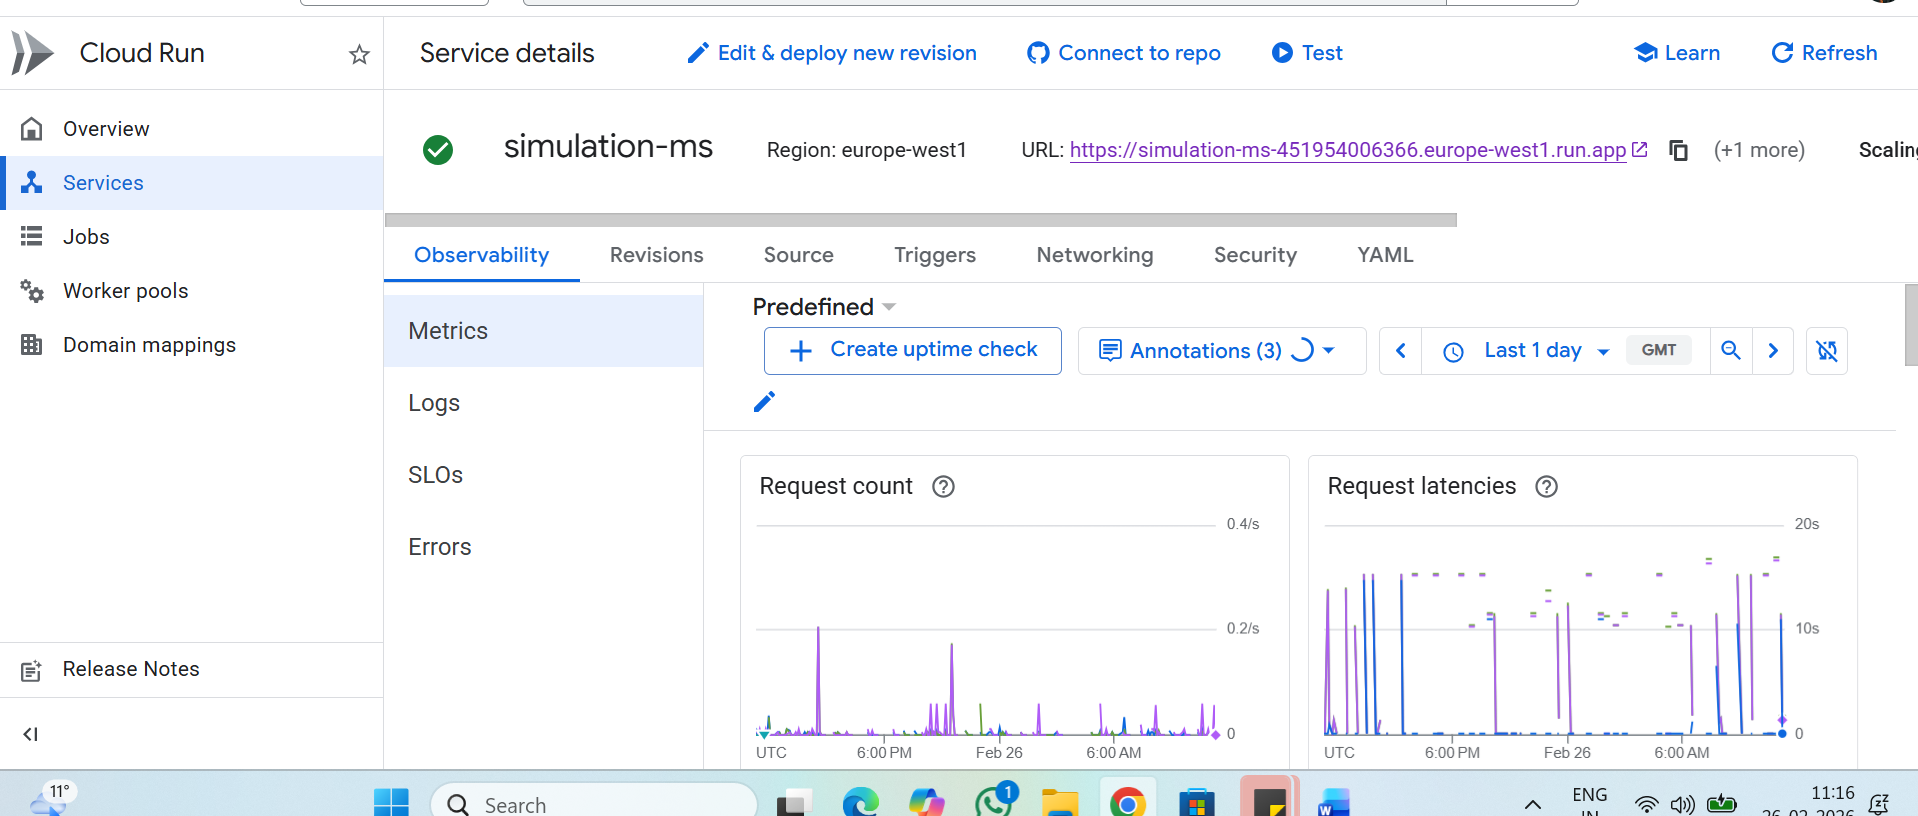
Task: Open File Explorer from taskbar
Action: (x=1060, y=803)
